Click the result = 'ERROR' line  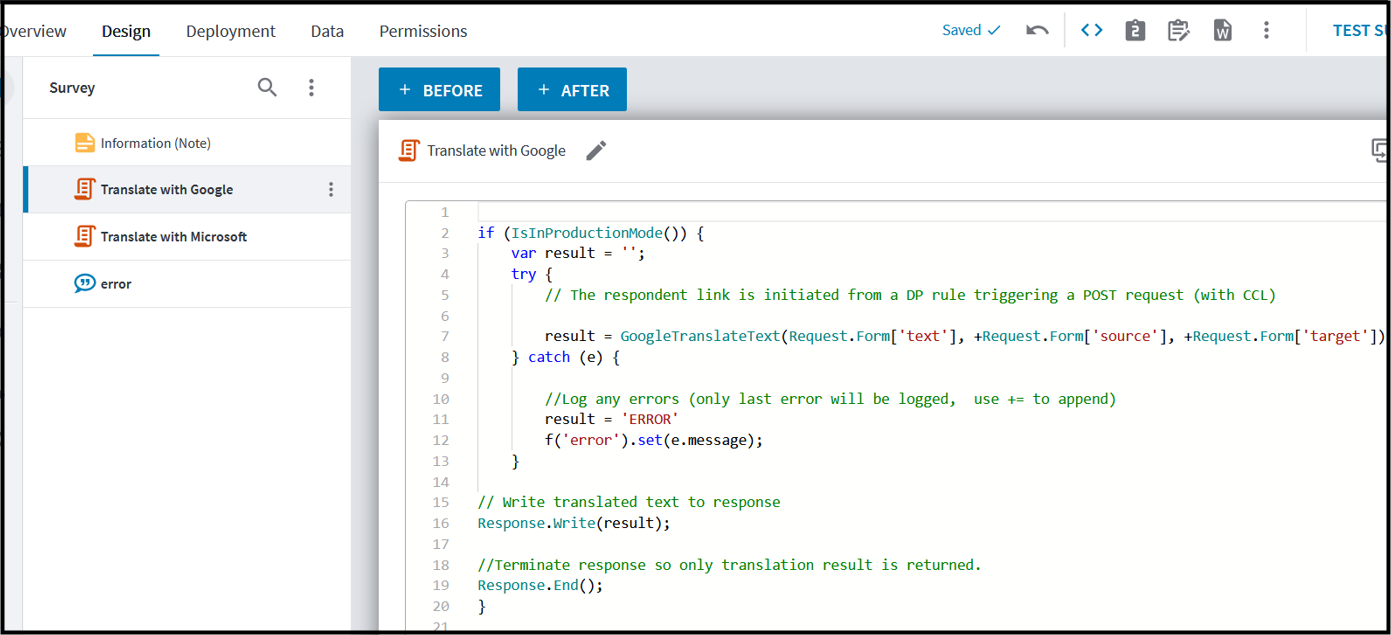click(612, 419)
